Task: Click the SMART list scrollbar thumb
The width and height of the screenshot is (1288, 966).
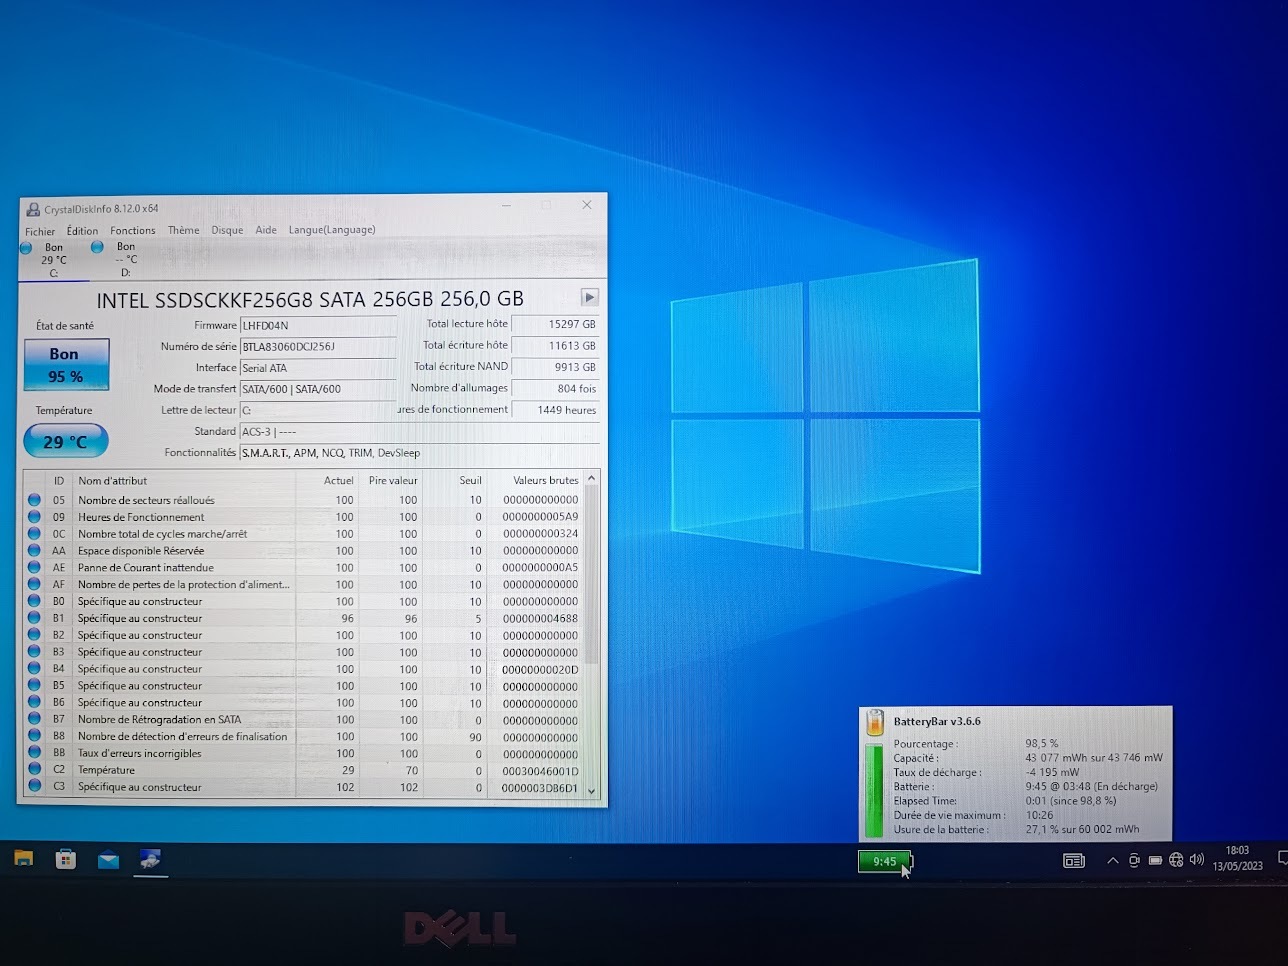Action: (x=591, y=575)
